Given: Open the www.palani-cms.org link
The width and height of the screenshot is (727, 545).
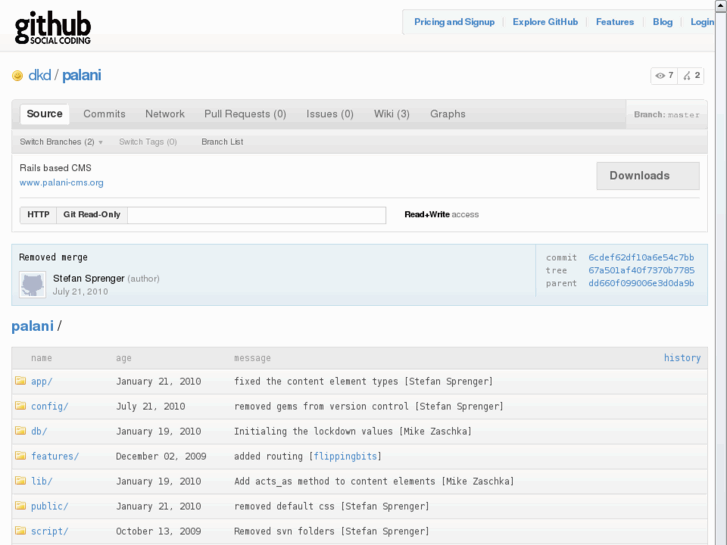Looking at the screenshot, I should pyautogui.click(x=61, y=183).
